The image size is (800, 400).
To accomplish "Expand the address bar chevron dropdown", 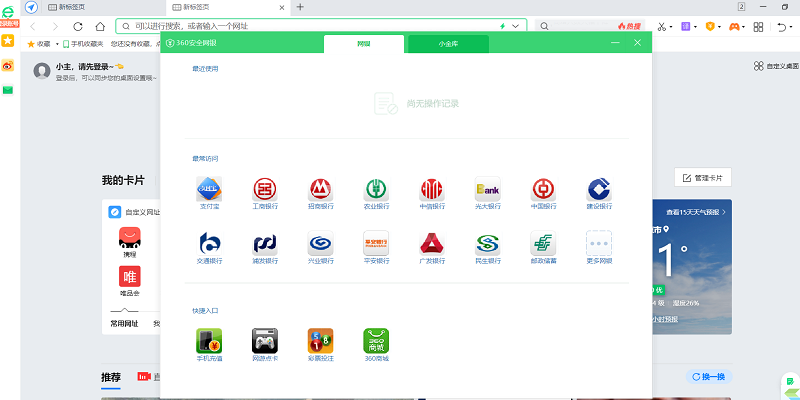I will point(515,26).
